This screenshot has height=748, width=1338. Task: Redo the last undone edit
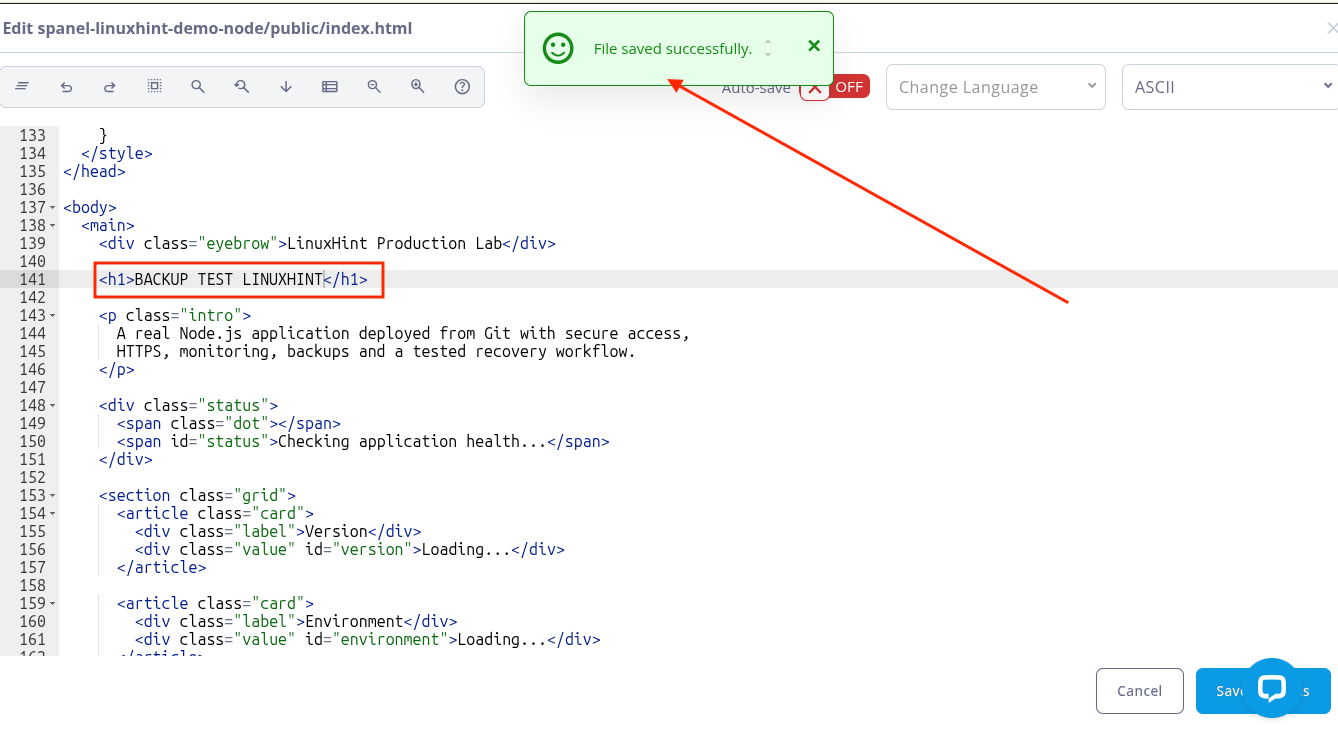[x=110, y=87]
